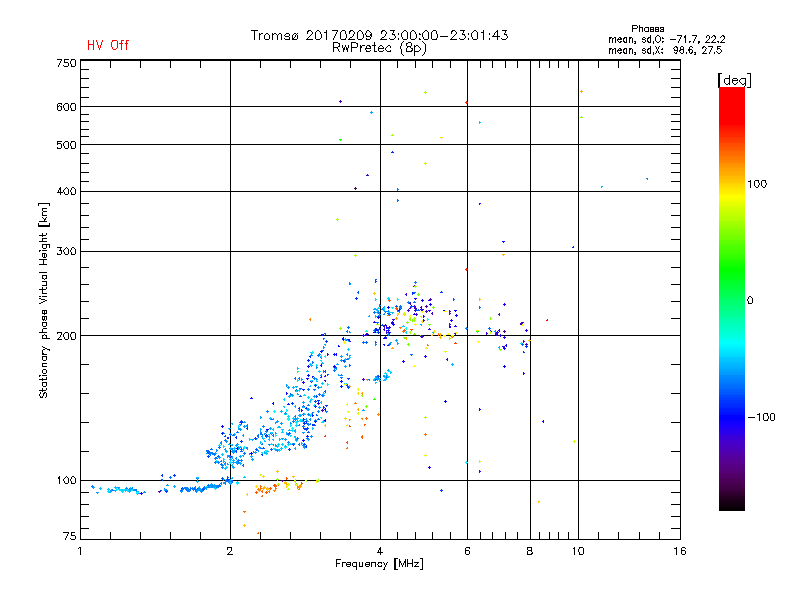Click the y-axis tick label '500'
The image size is (800, 600).
[66, 145]
